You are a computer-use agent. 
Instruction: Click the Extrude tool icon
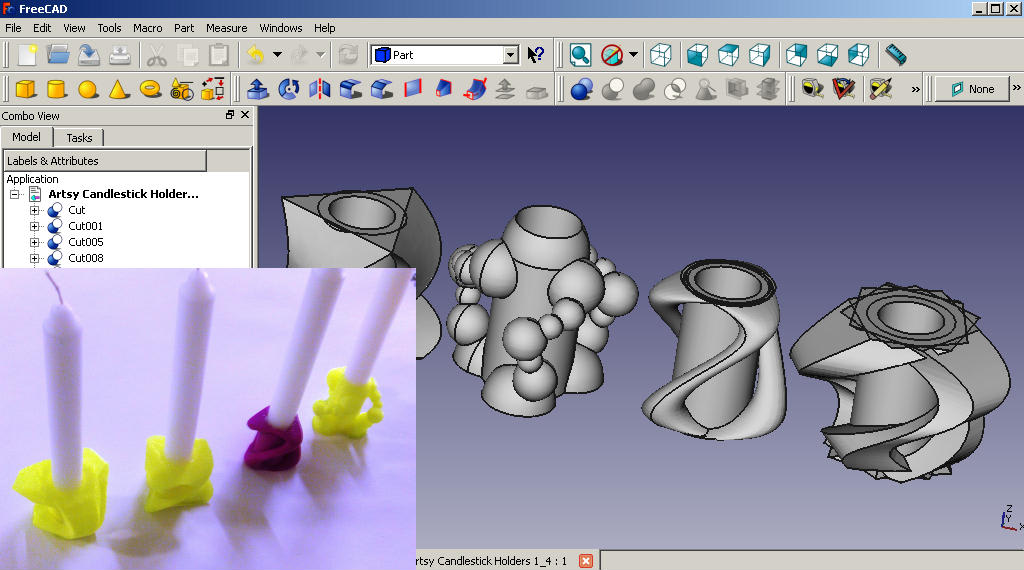257,89
